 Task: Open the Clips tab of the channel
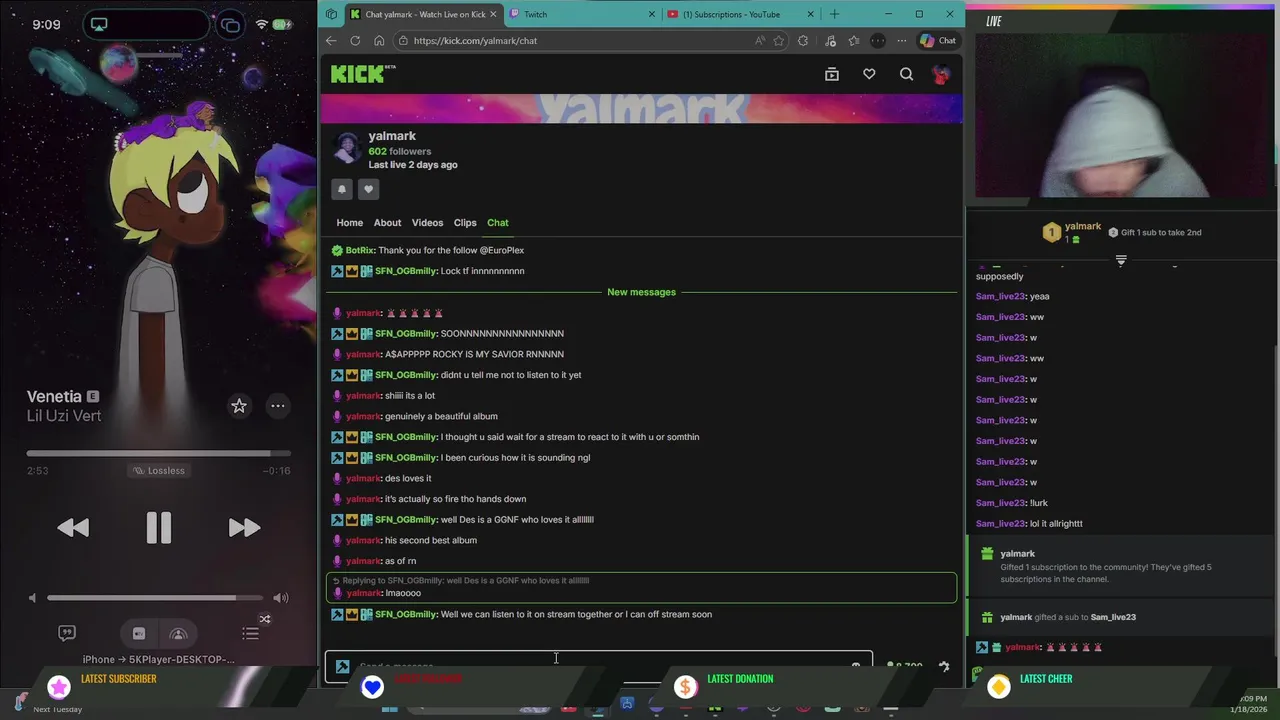point(465,223)
